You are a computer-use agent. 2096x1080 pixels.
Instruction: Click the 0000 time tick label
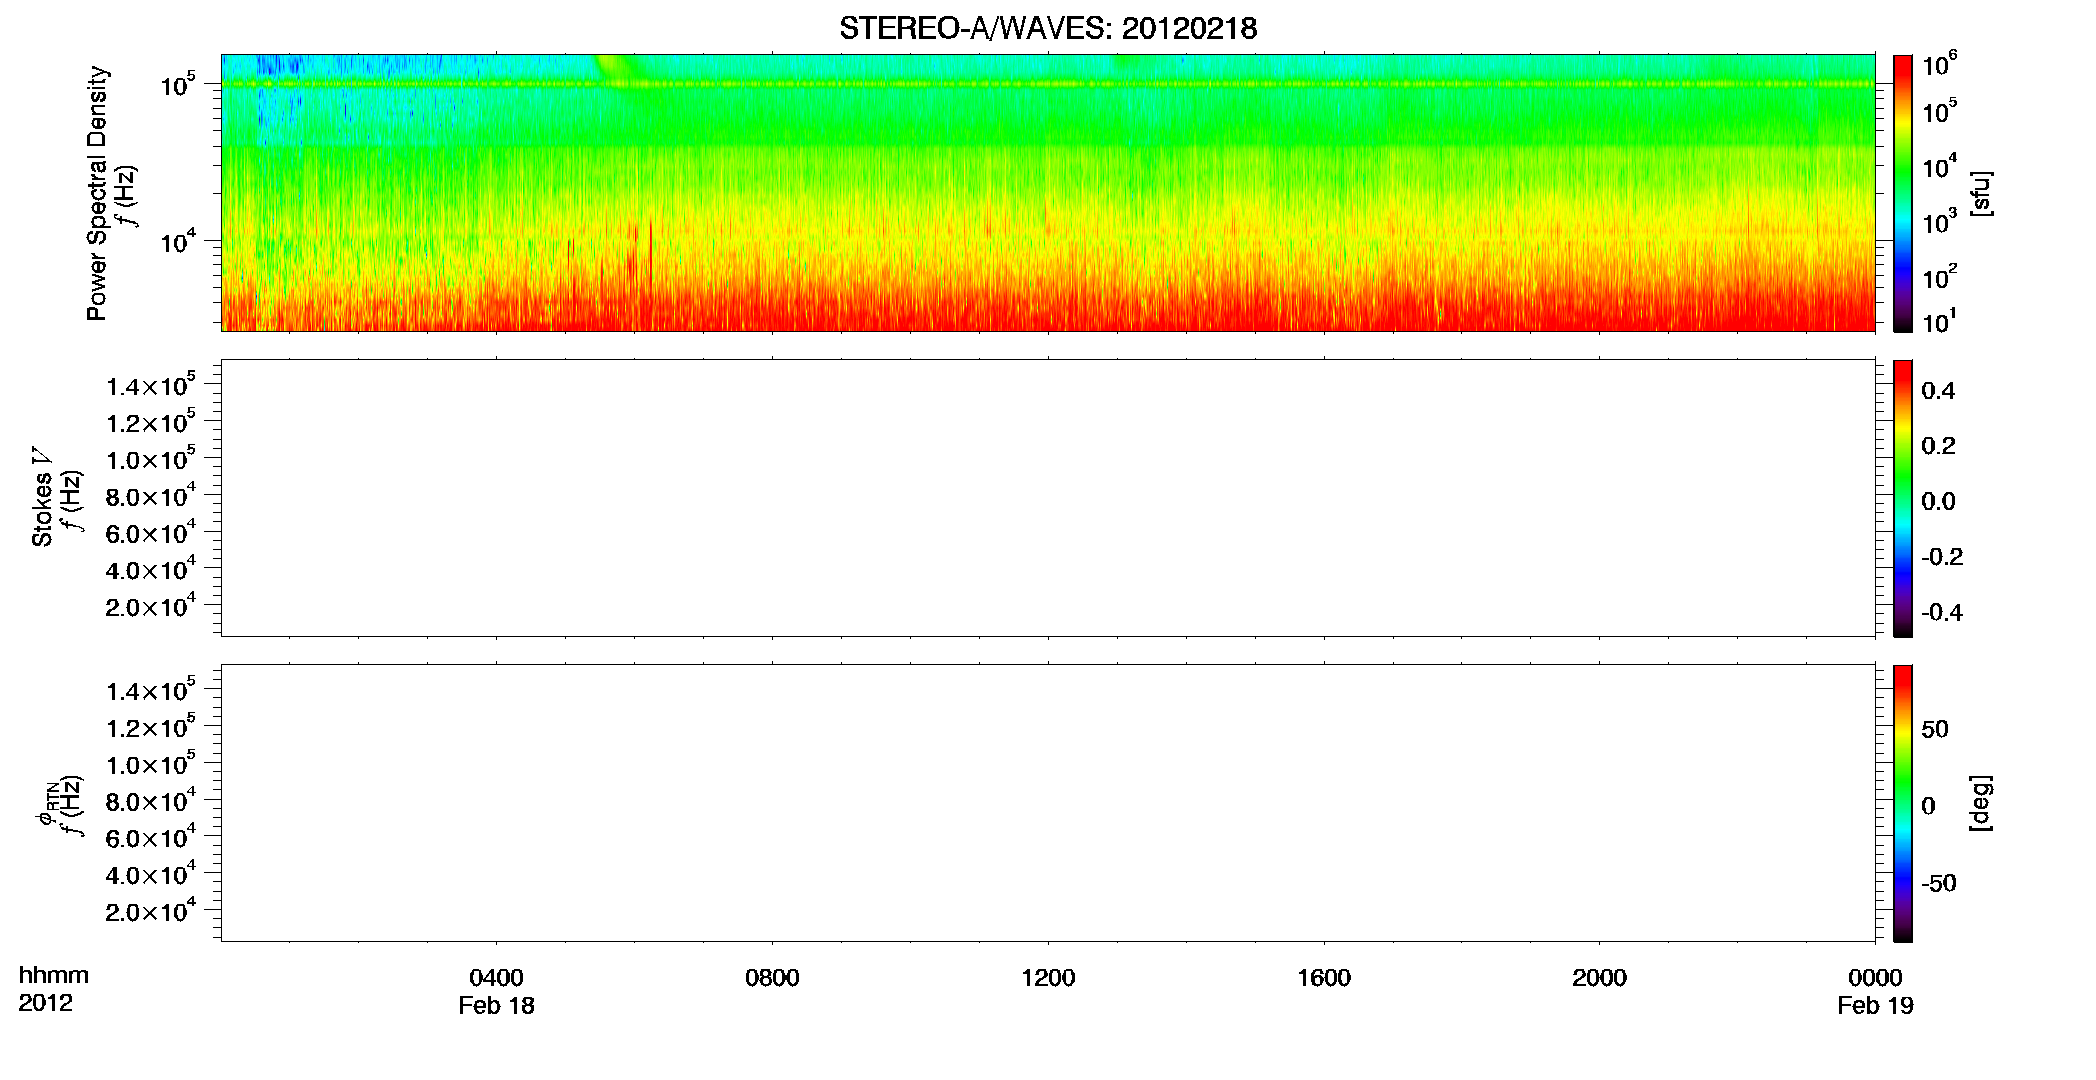click(1875, 978)
